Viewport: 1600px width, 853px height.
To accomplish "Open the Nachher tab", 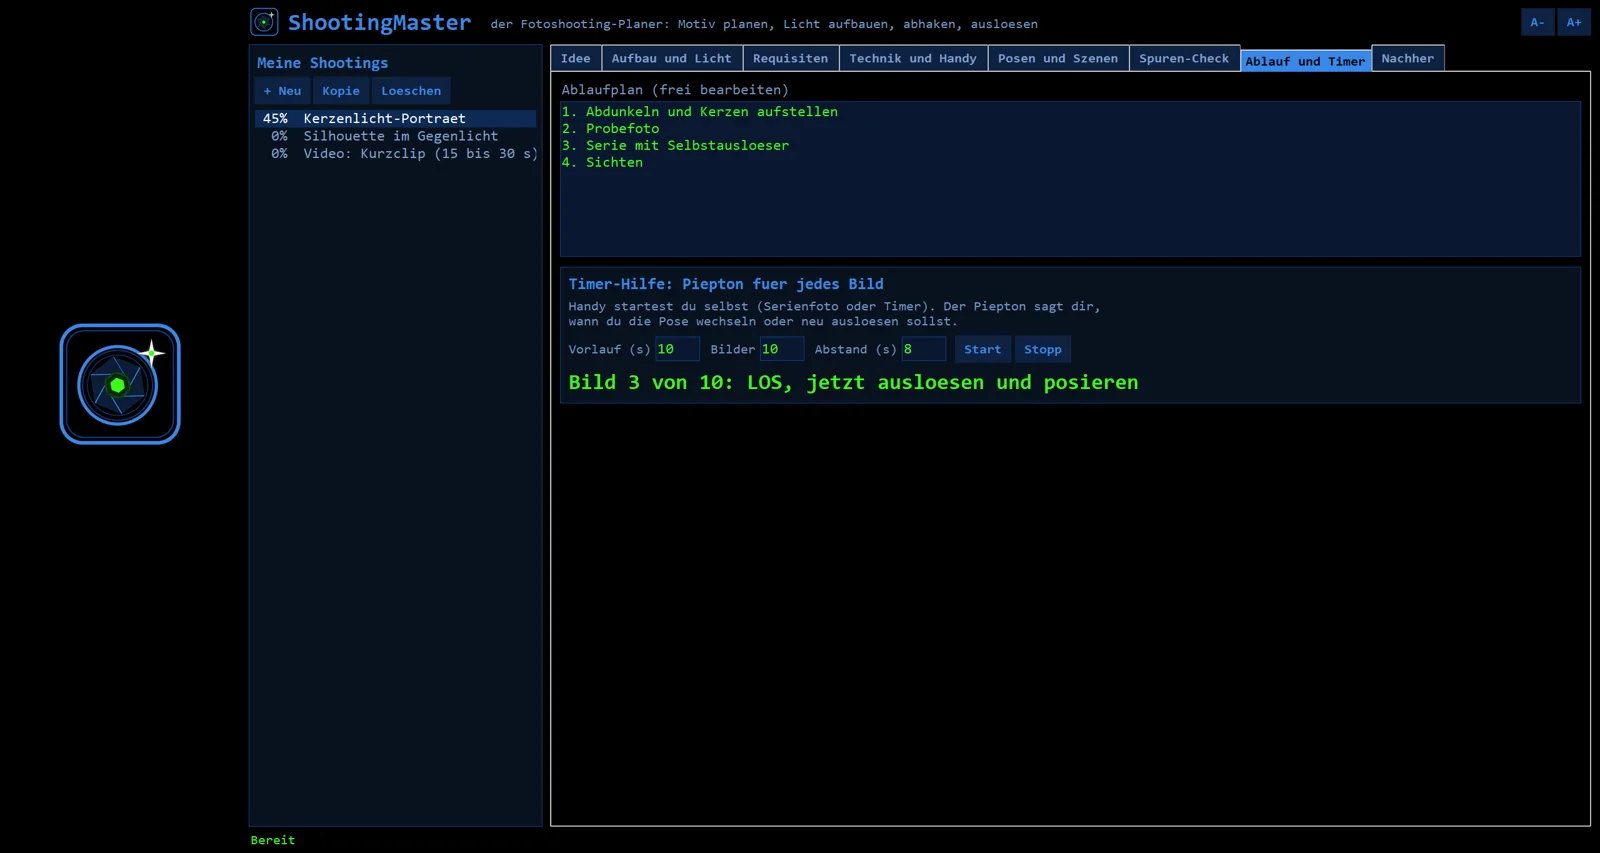I will [1408, 58].
